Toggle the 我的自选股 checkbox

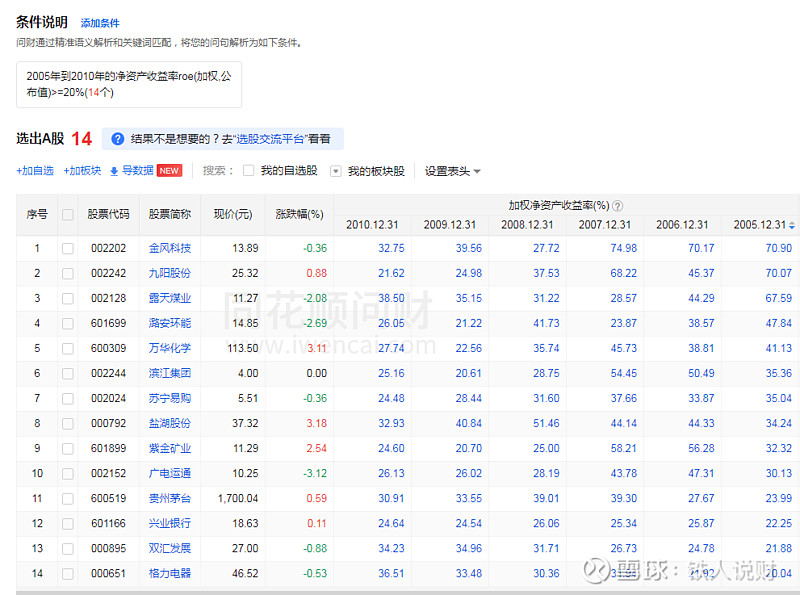(x=249, y=171)
